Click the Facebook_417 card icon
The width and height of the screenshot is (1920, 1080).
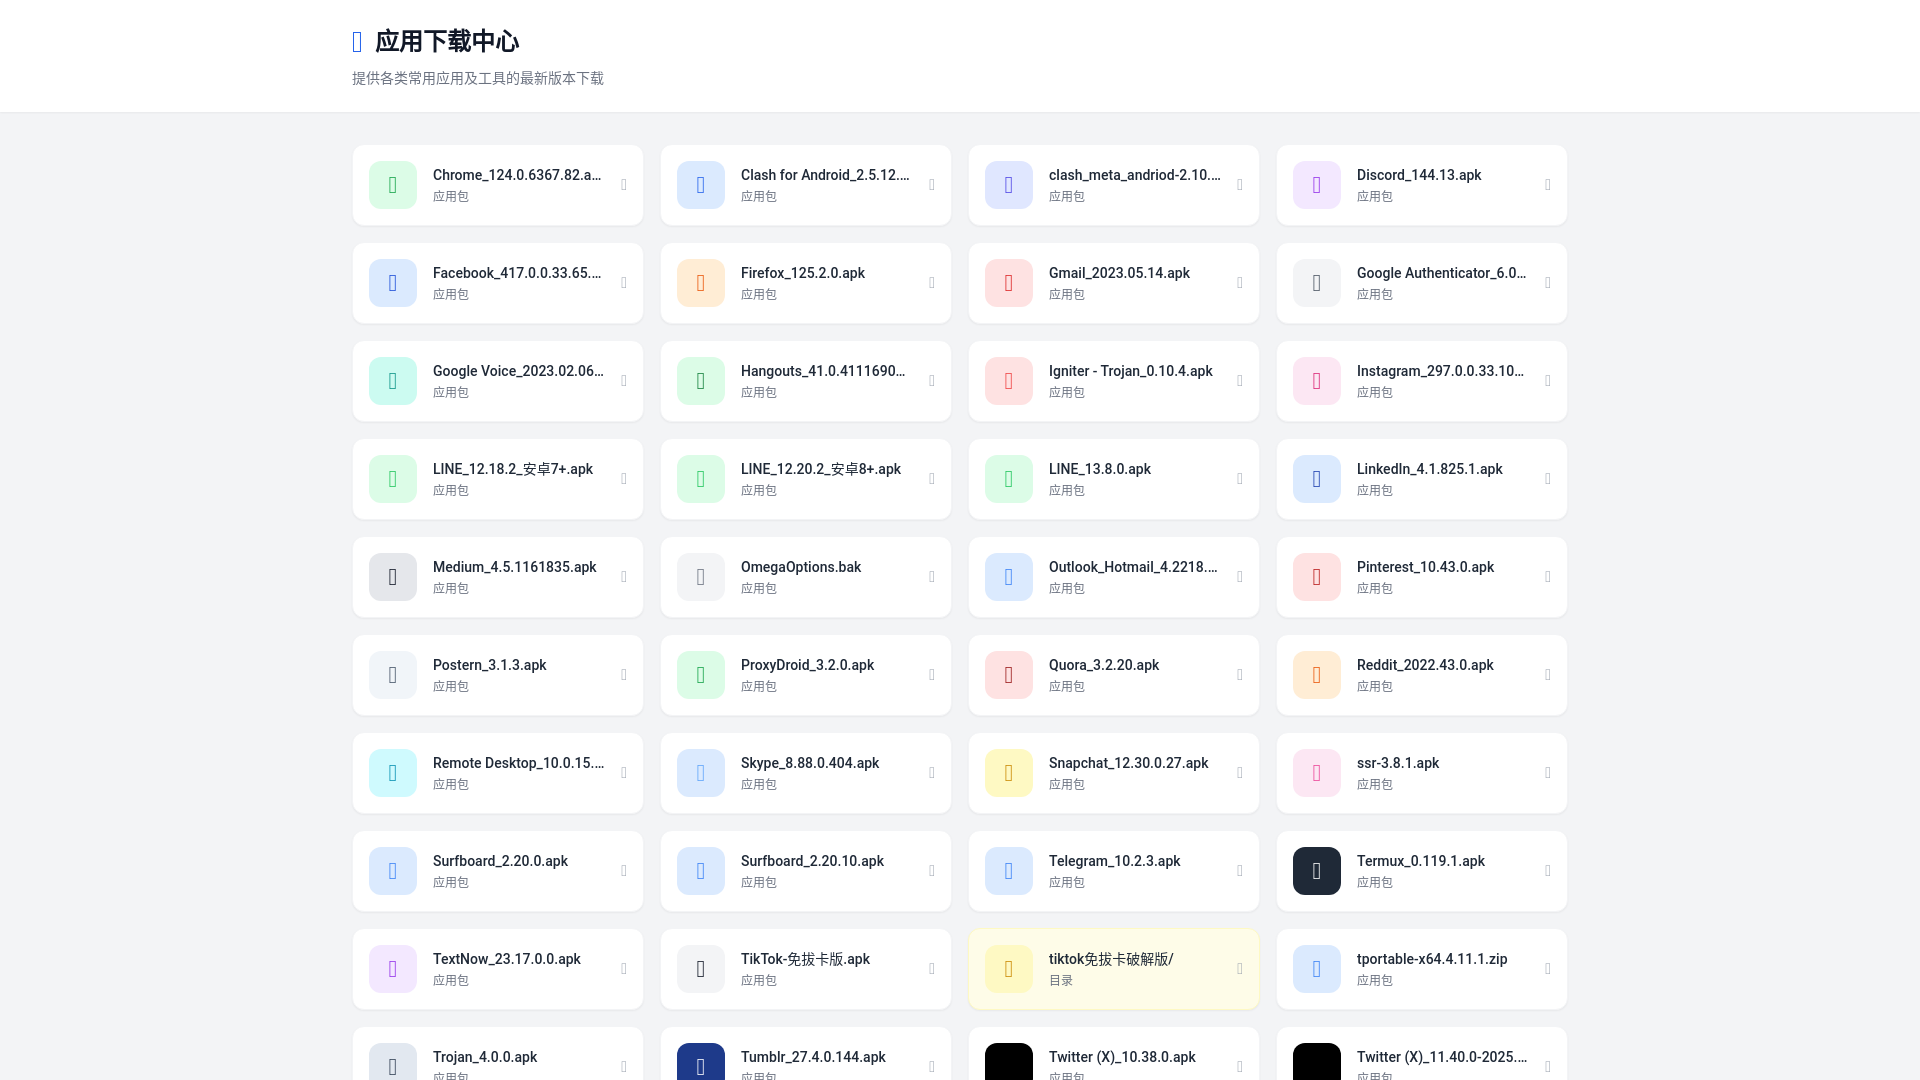(x=393, y=283)
